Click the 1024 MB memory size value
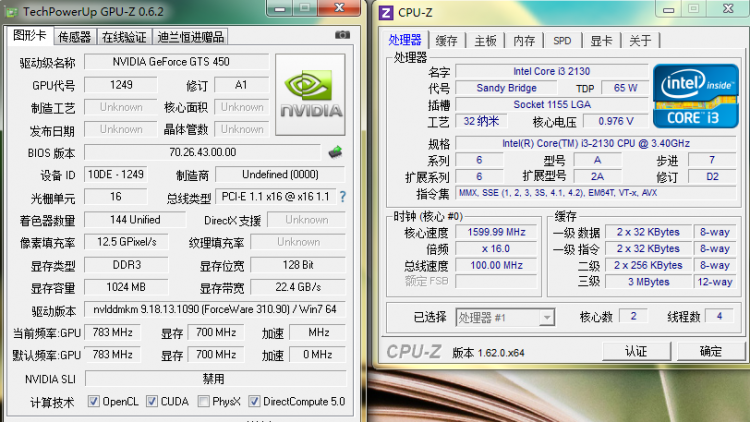This screenshot has height=422, width=750. (x=126, y=287)
